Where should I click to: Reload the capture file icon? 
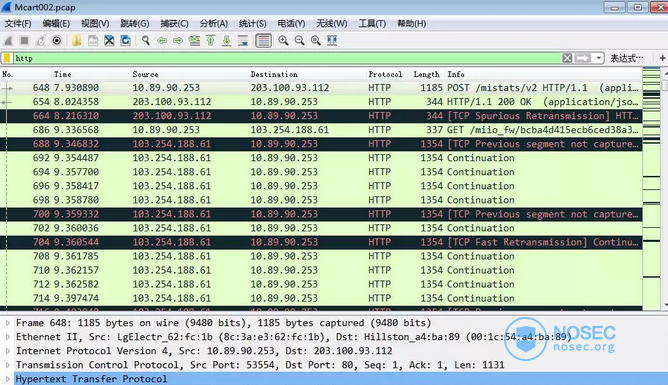(x=125, y=40)
